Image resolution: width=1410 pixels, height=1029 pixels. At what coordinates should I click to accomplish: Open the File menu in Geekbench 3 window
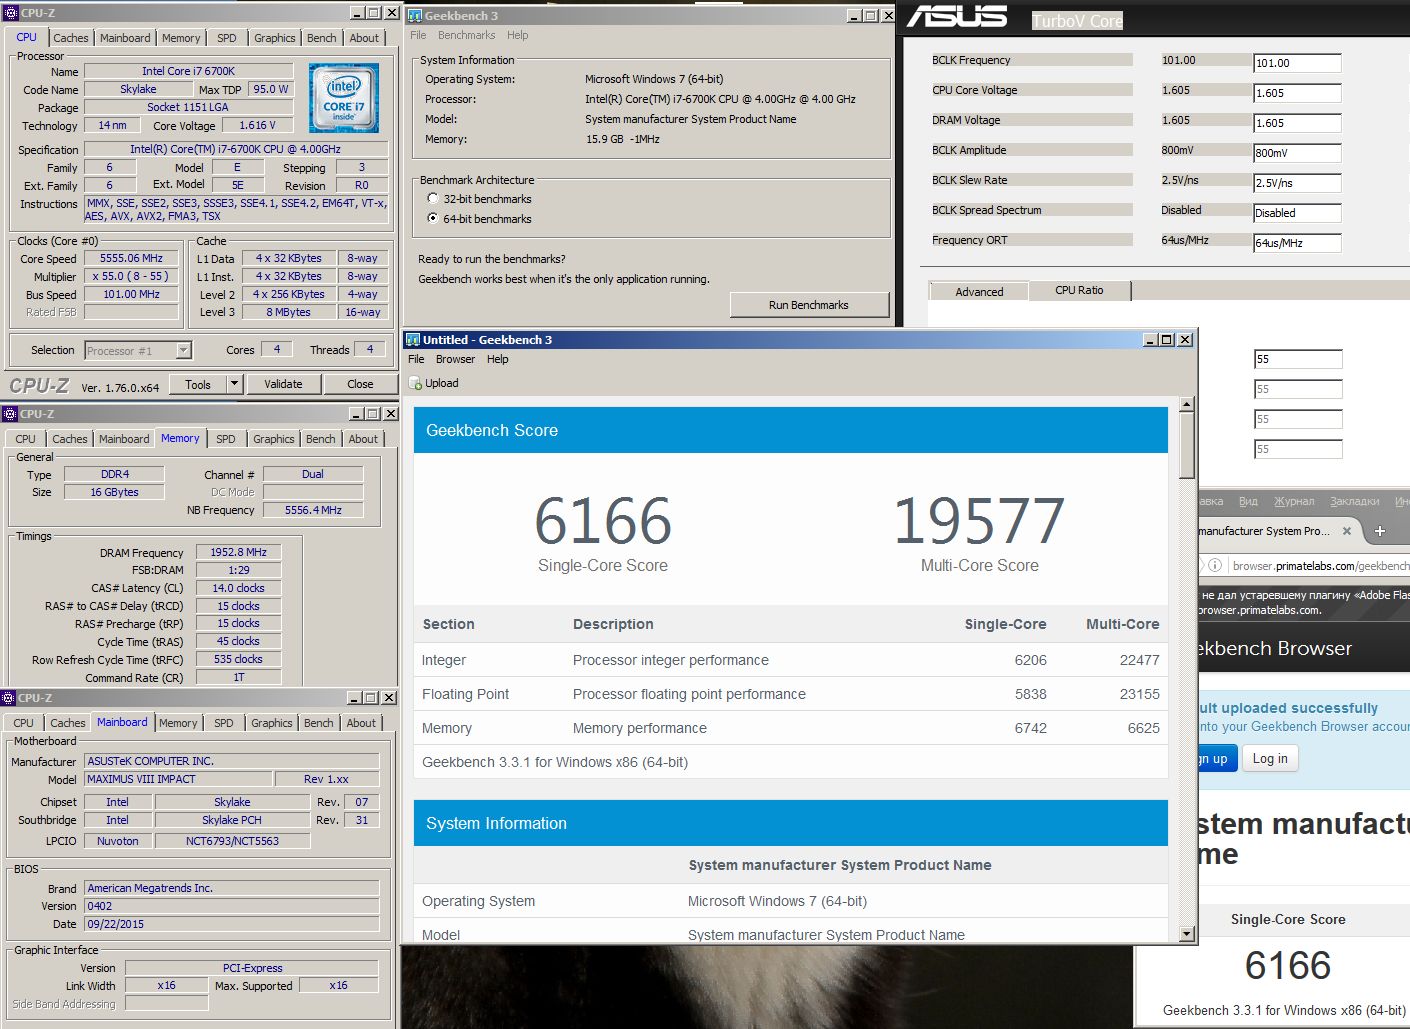[418, 35]
